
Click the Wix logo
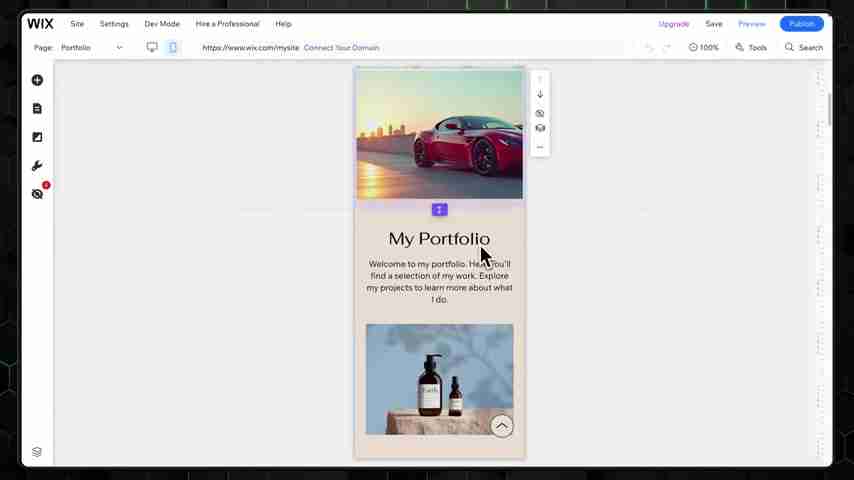coord(40,24)
